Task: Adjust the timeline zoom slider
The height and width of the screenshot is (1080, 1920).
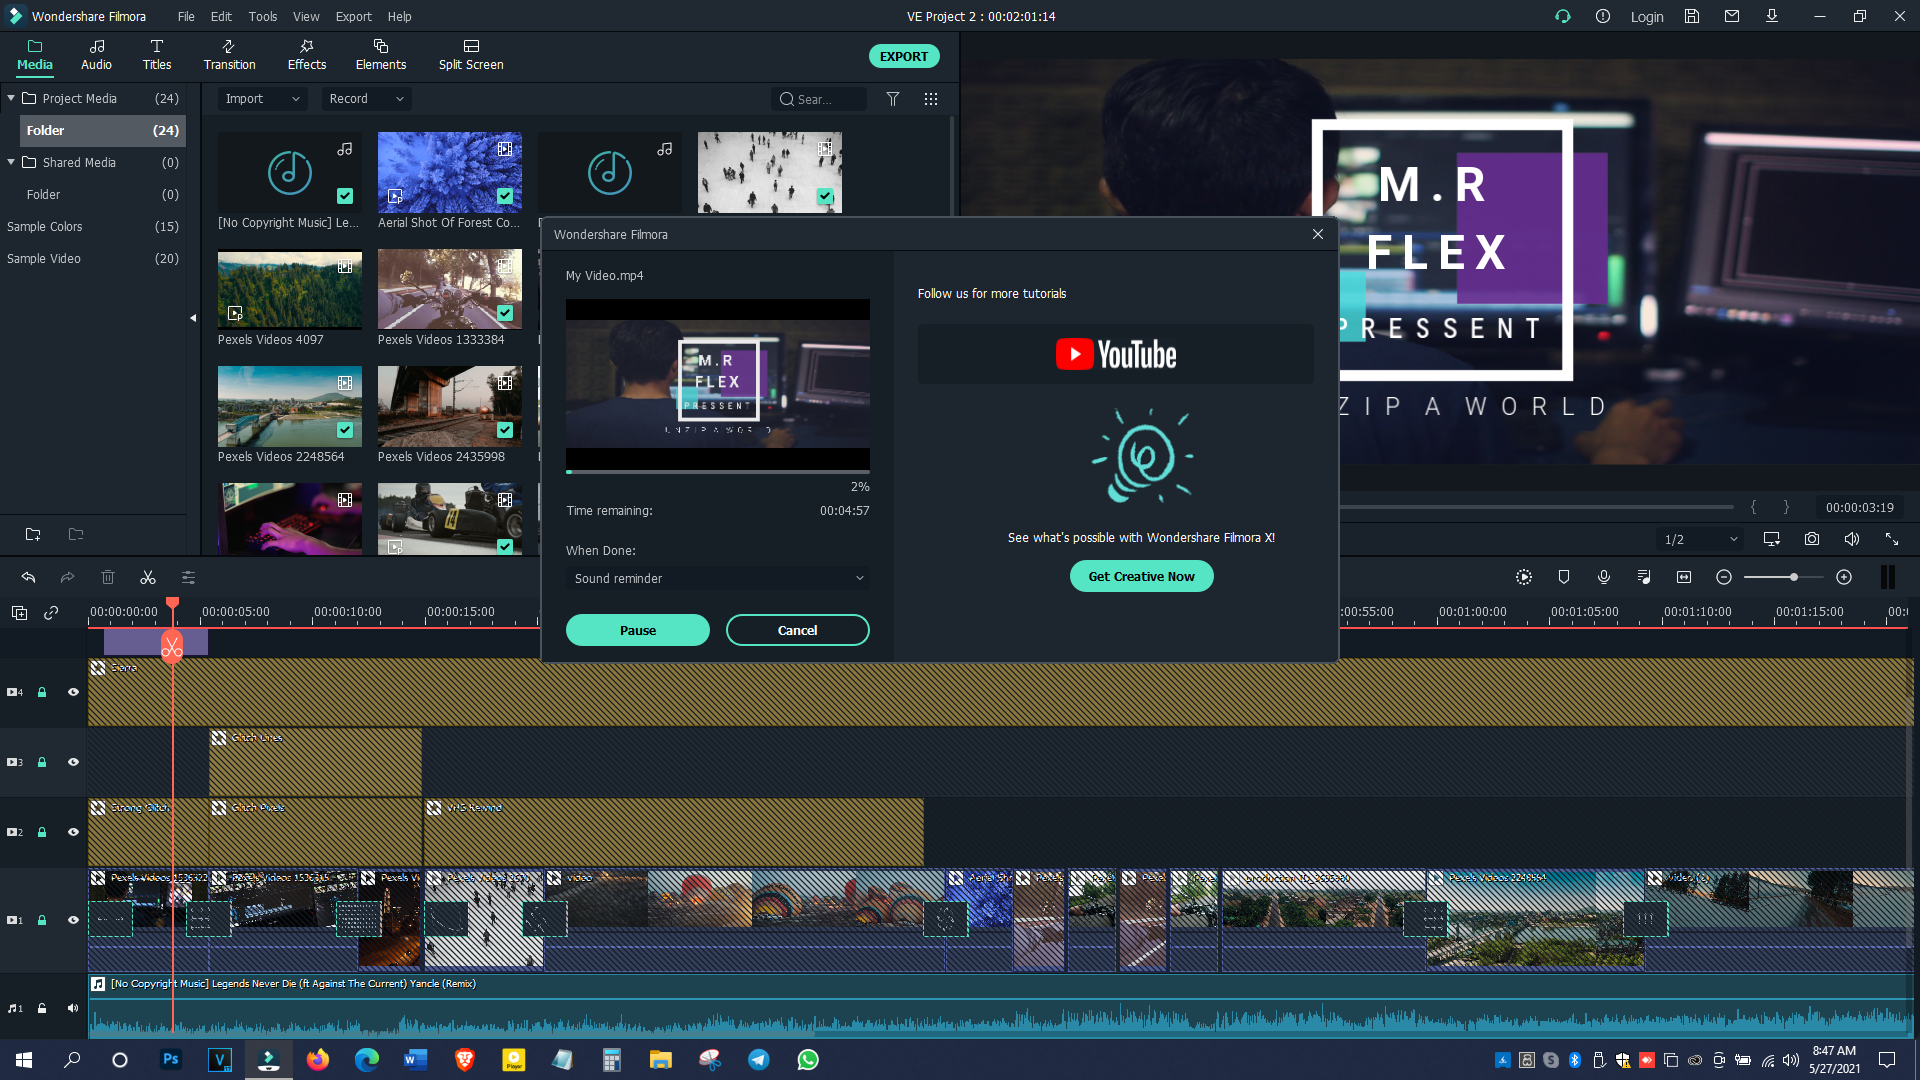Action: [1793, 577]
